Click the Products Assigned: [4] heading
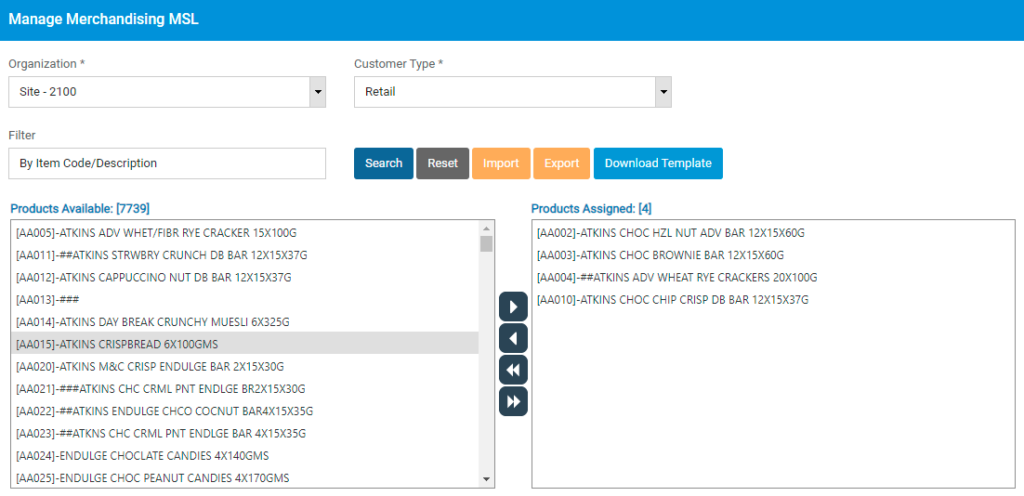This screenshot has height=496, width=1024. tap(591, 209)
